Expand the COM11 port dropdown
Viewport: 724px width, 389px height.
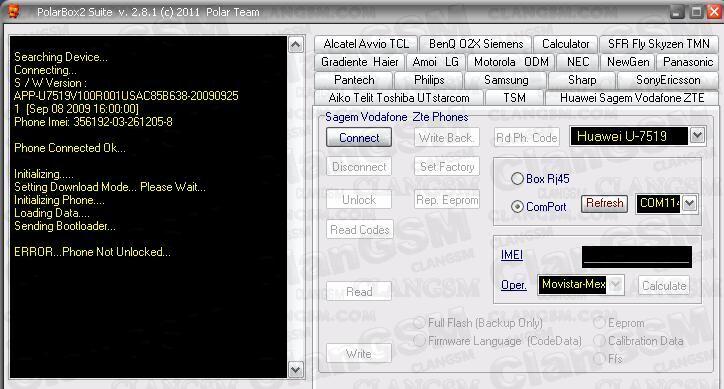point(689,203)
